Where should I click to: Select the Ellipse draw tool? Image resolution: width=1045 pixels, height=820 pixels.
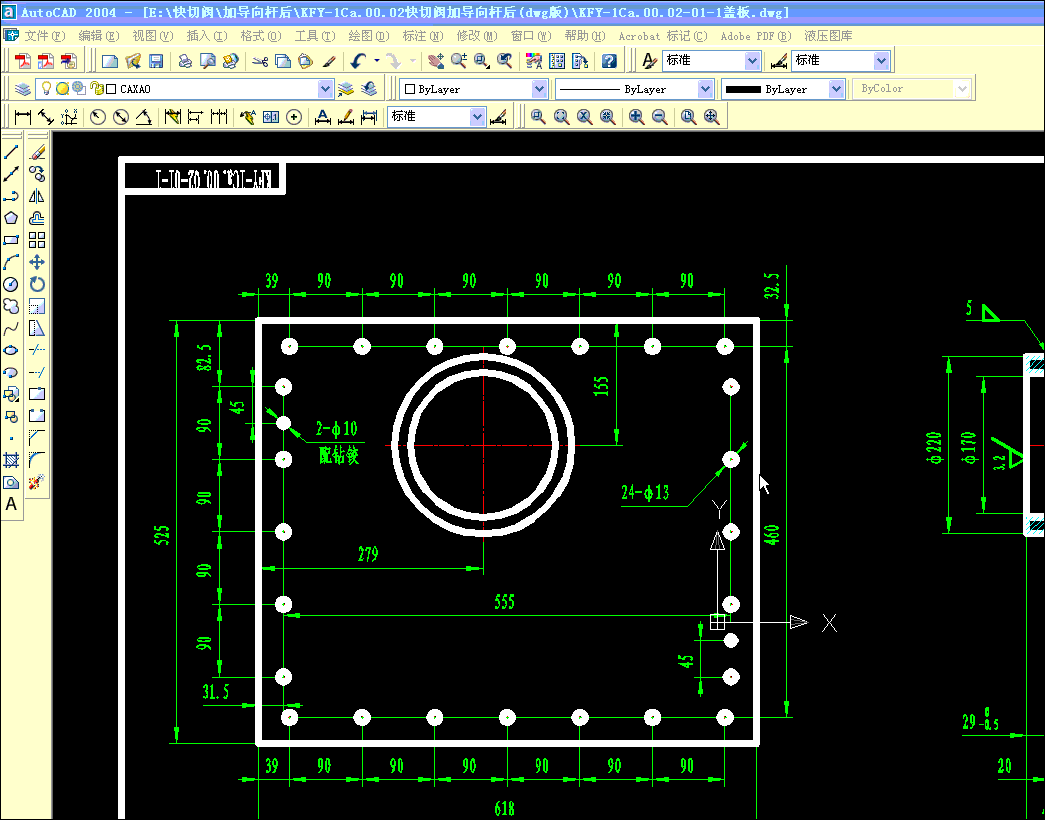point(11,350)
